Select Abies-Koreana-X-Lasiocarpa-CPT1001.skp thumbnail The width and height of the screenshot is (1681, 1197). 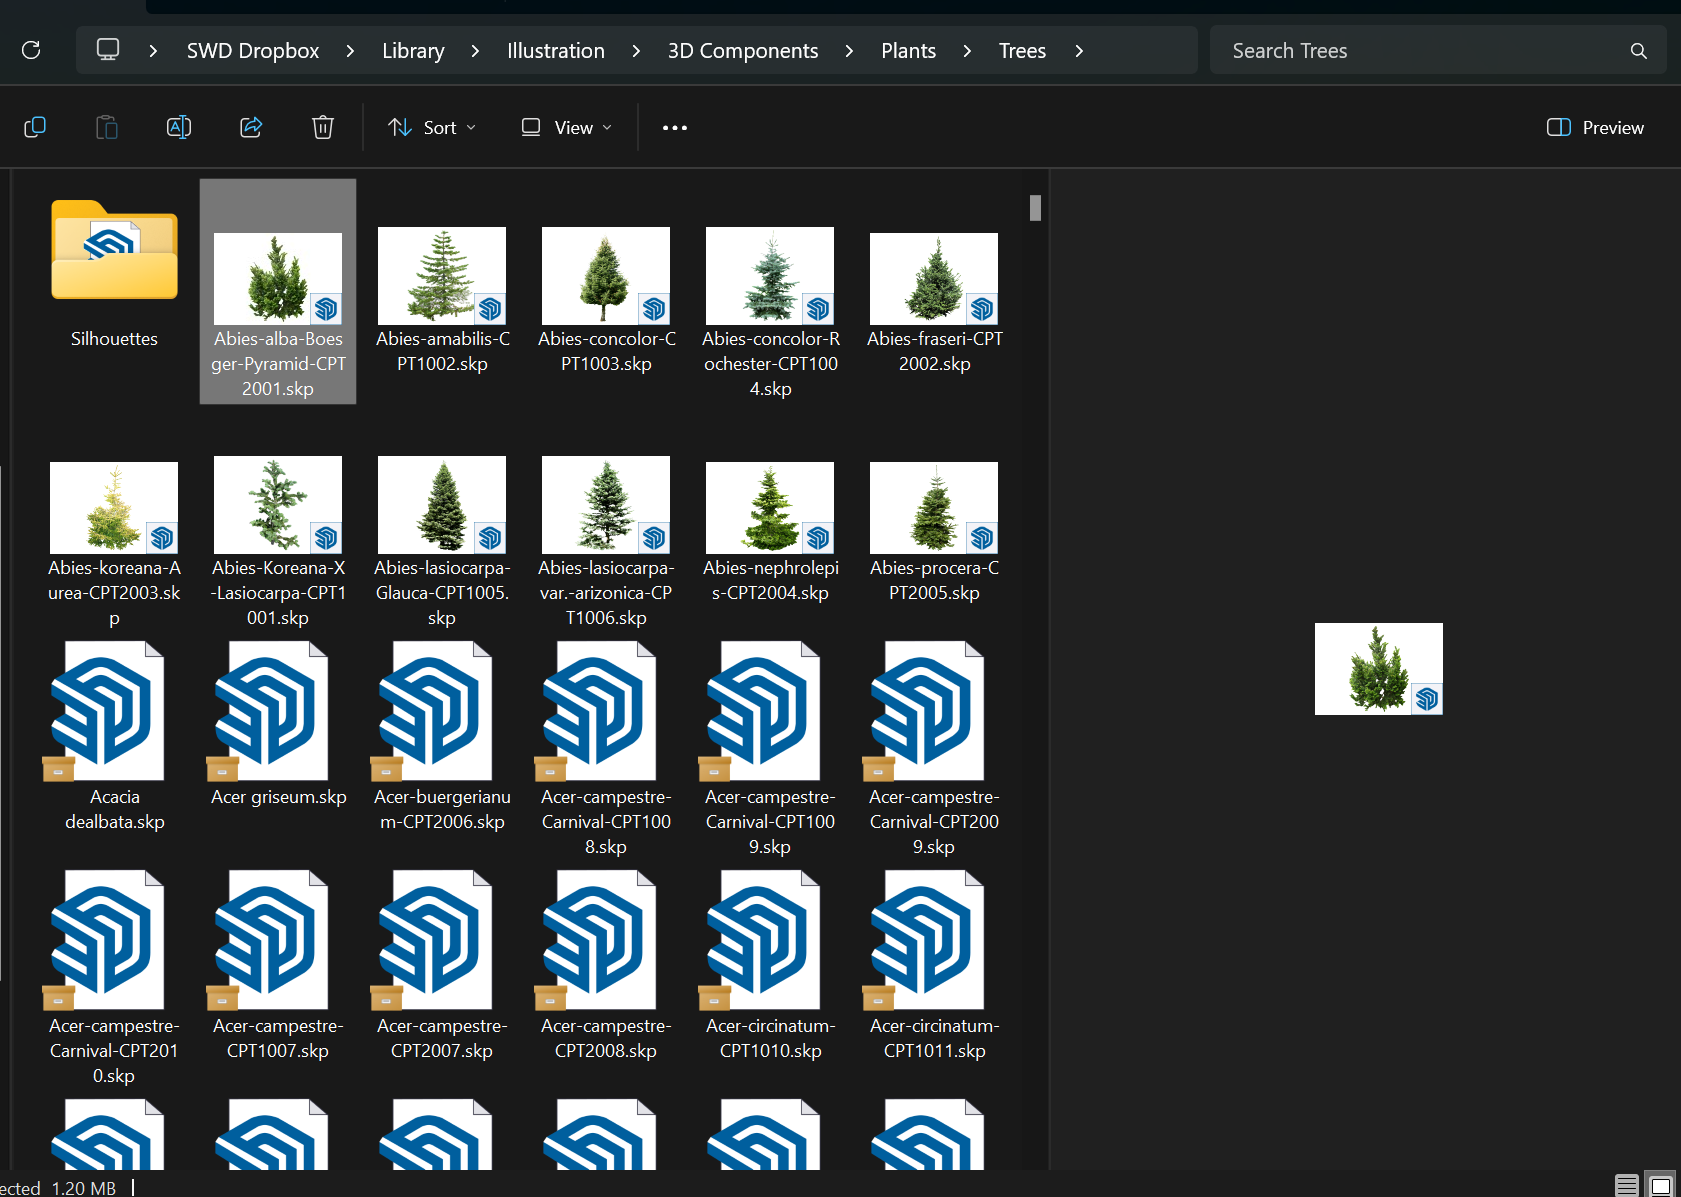[278, 504]
